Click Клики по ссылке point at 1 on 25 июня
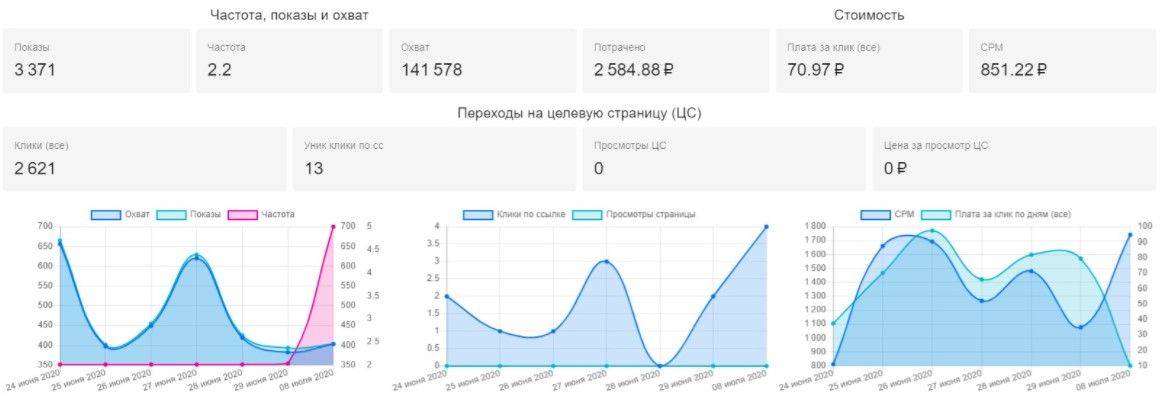 point(500,331)
